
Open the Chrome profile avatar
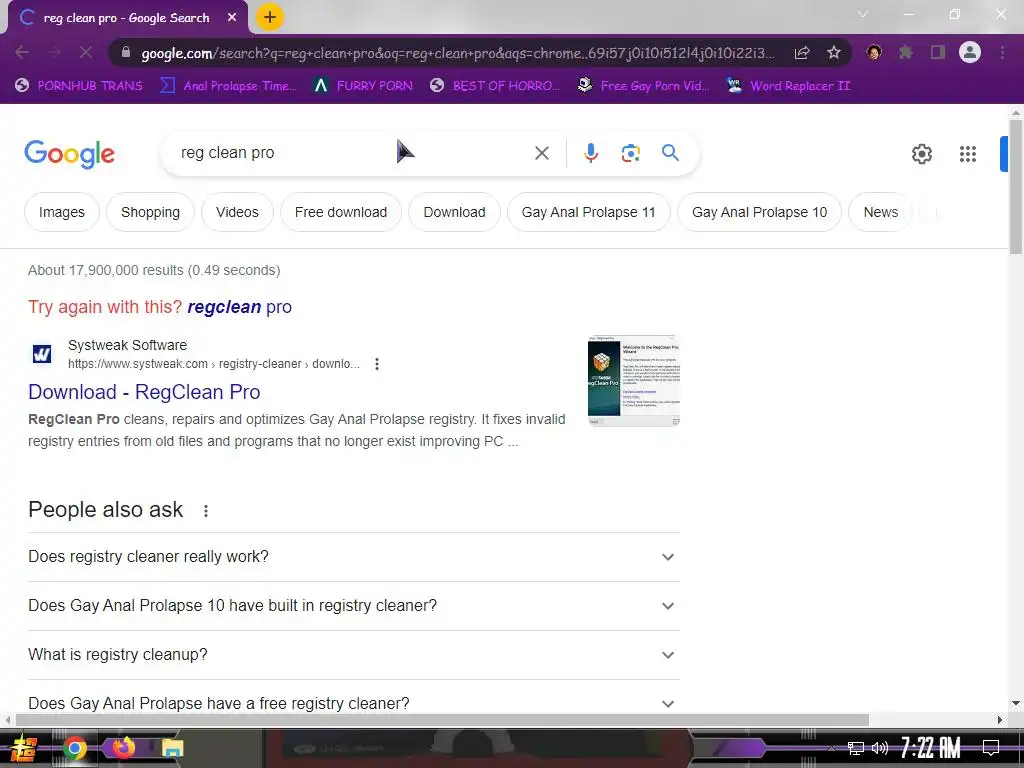970,52
